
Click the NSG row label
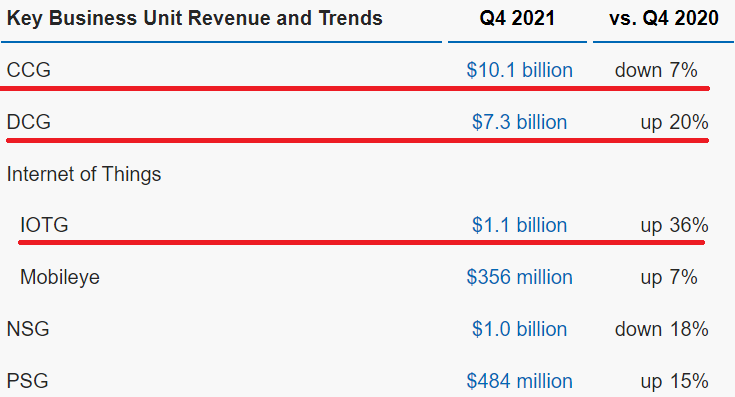(28, 329)
